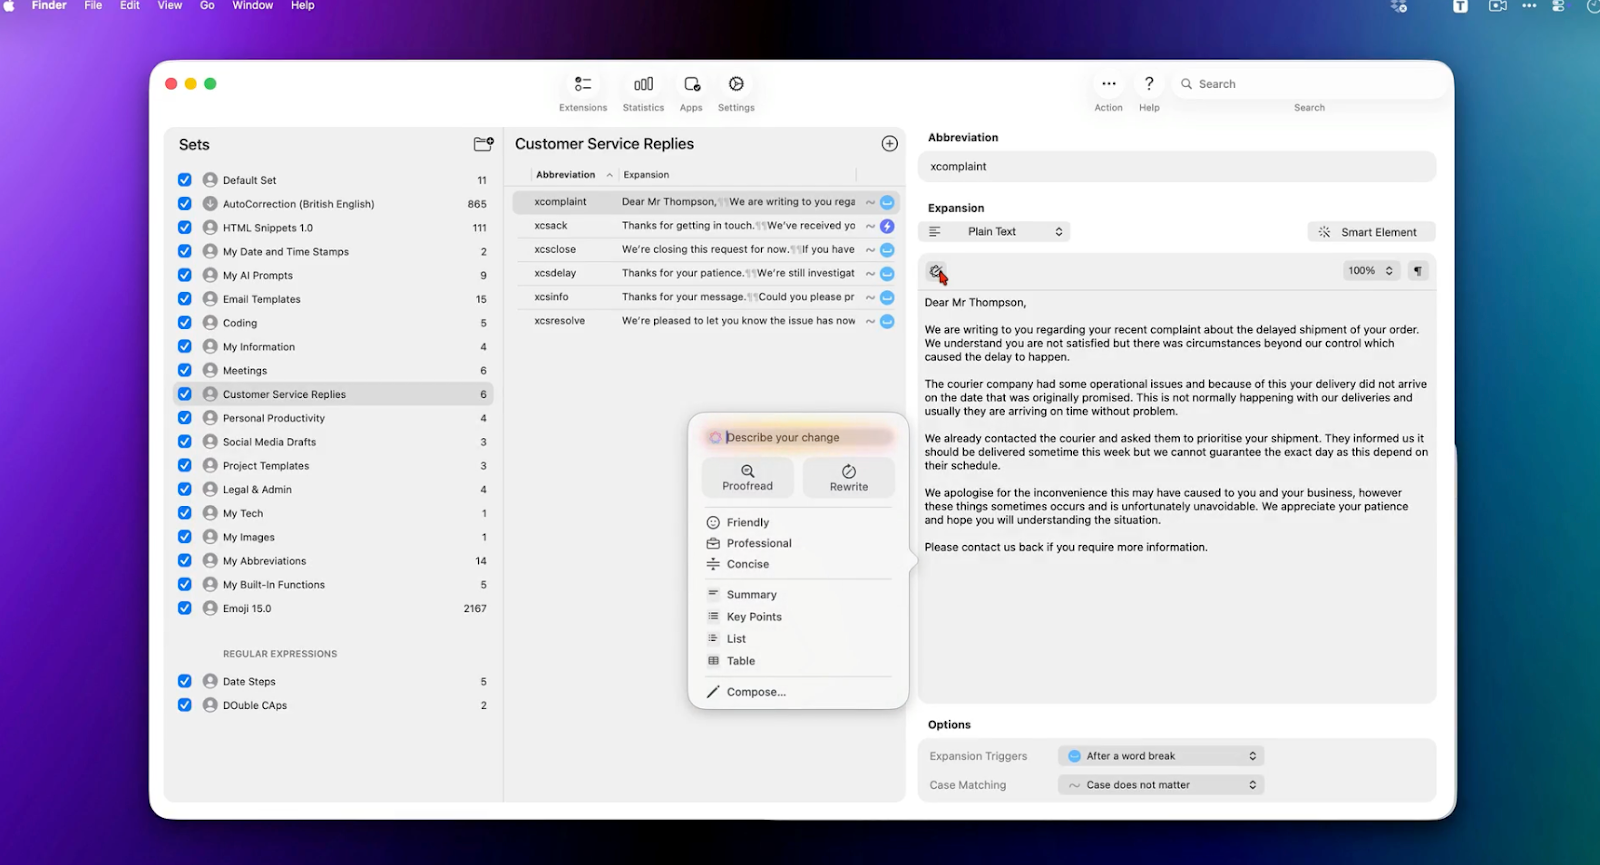Image resolution: width=1600 pixels, height=865 pixels.
Task: Click the Help question mark icon
Action: 1149,84
